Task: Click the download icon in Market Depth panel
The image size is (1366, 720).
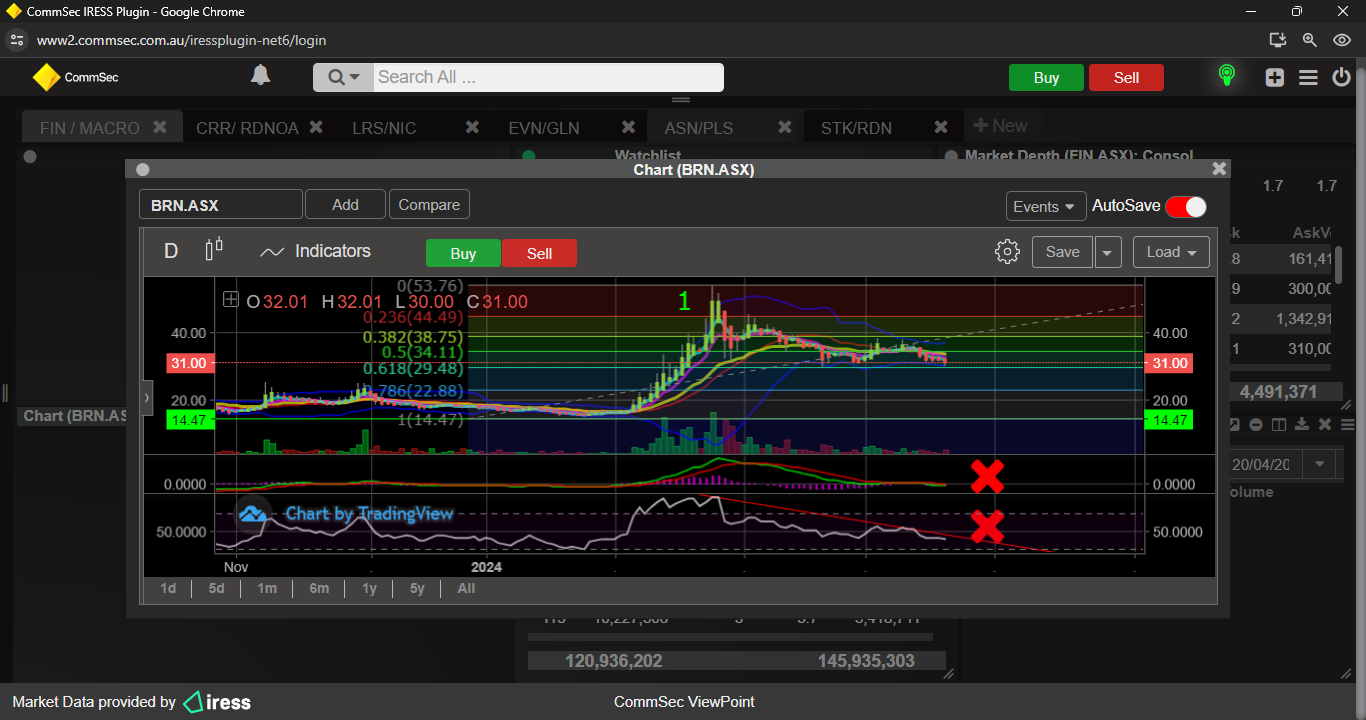Action: (1302, 425)
